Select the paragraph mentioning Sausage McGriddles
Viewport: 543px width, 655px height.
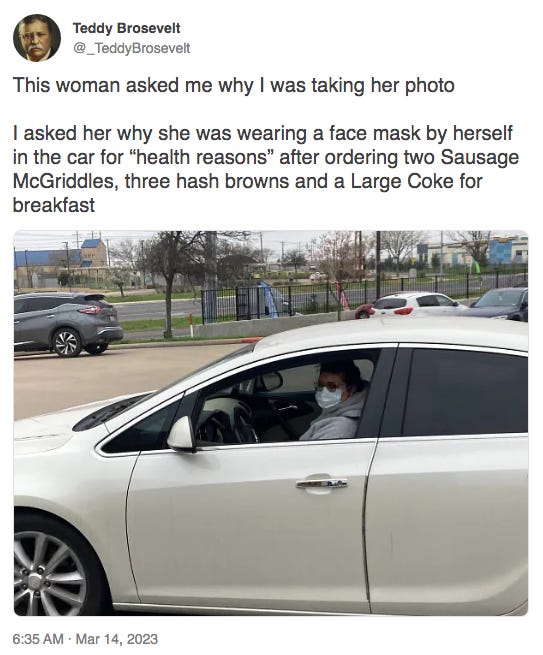266,169
